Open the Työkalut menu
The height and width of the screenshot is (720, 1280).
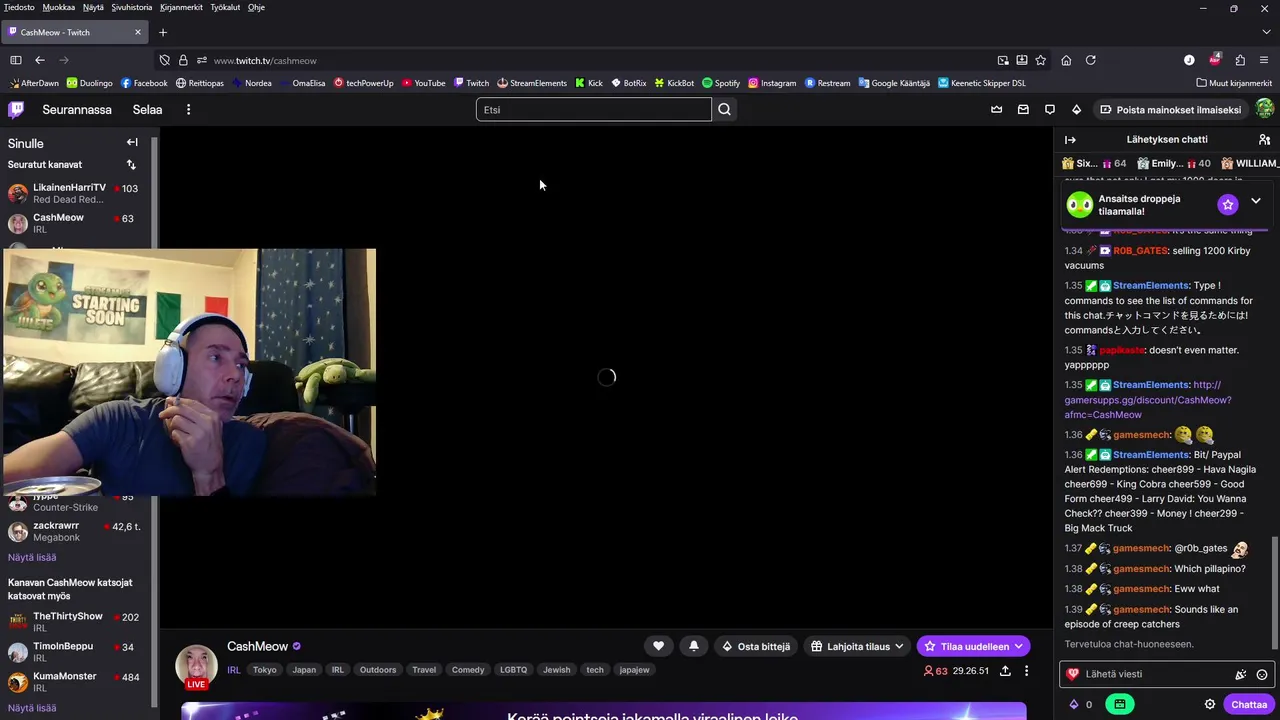click(225, 7)
